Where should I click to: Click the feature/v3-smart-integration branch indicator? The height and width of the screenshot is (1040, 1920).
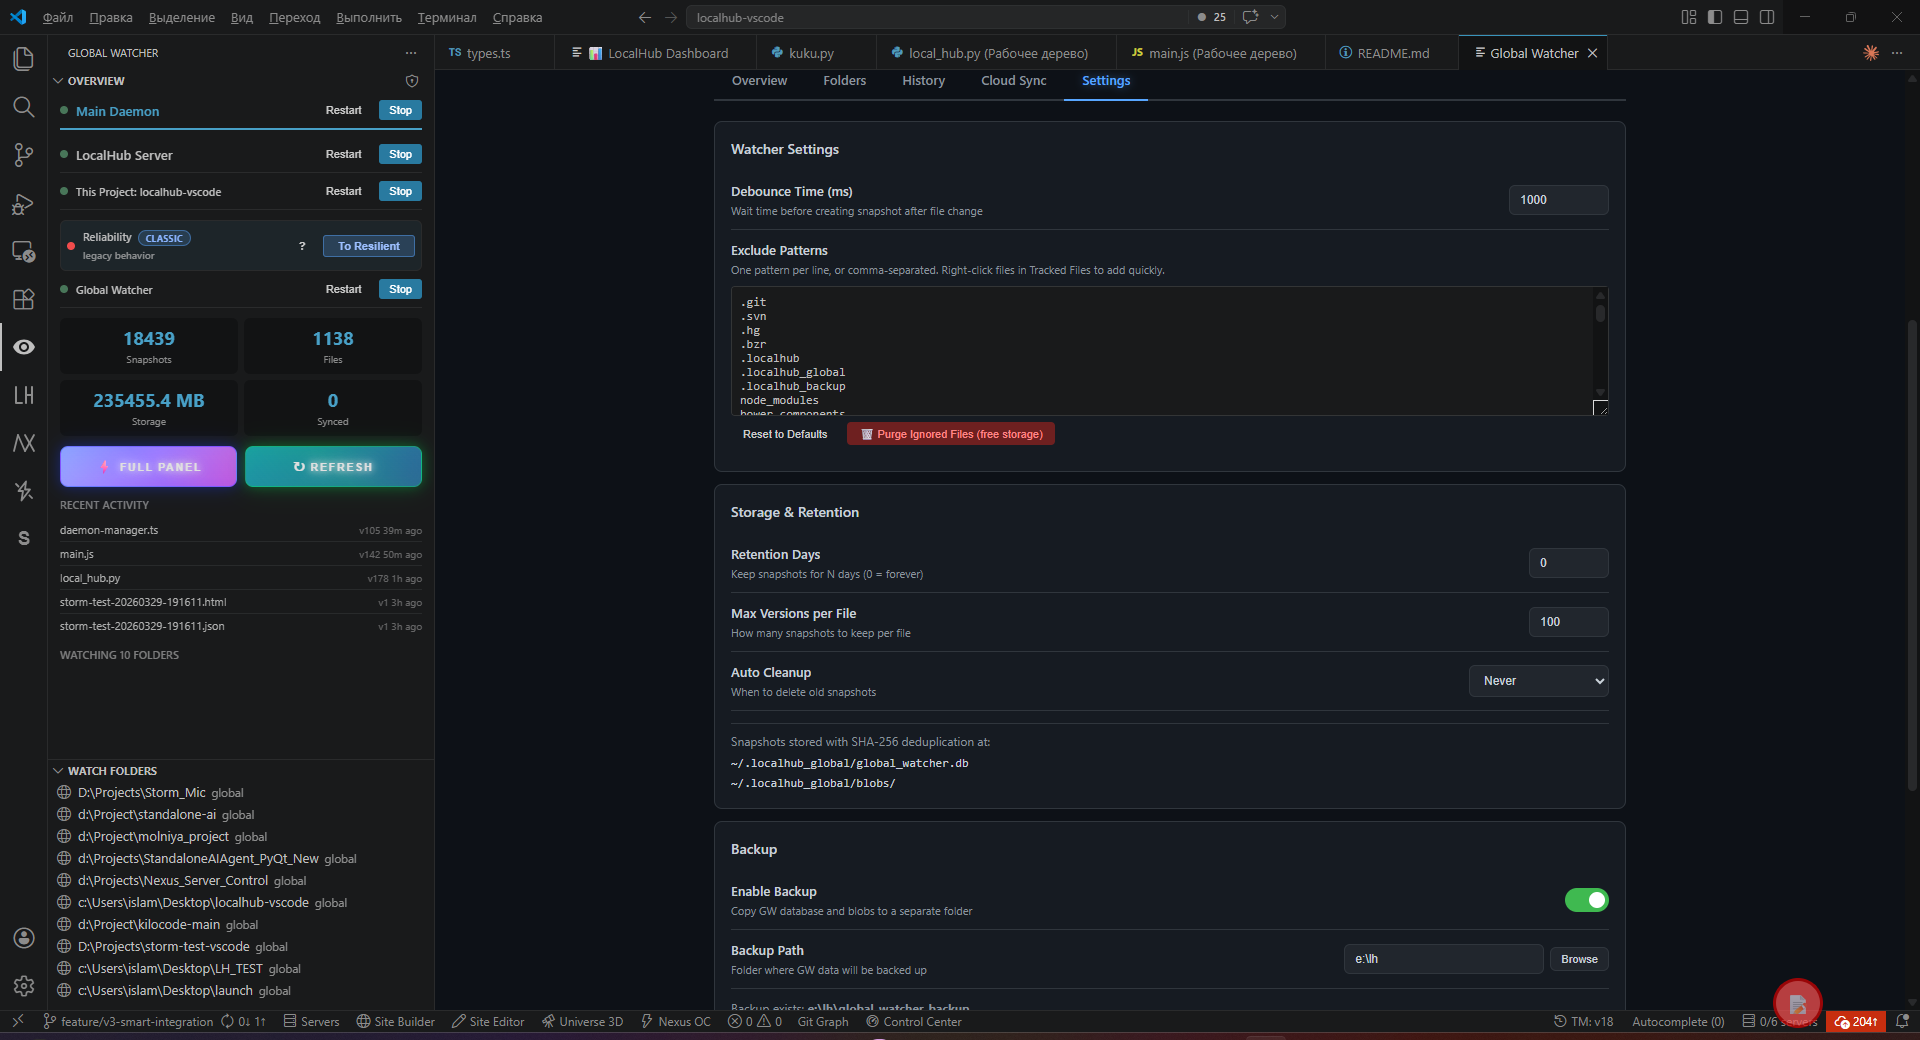tap(128, 1021)
